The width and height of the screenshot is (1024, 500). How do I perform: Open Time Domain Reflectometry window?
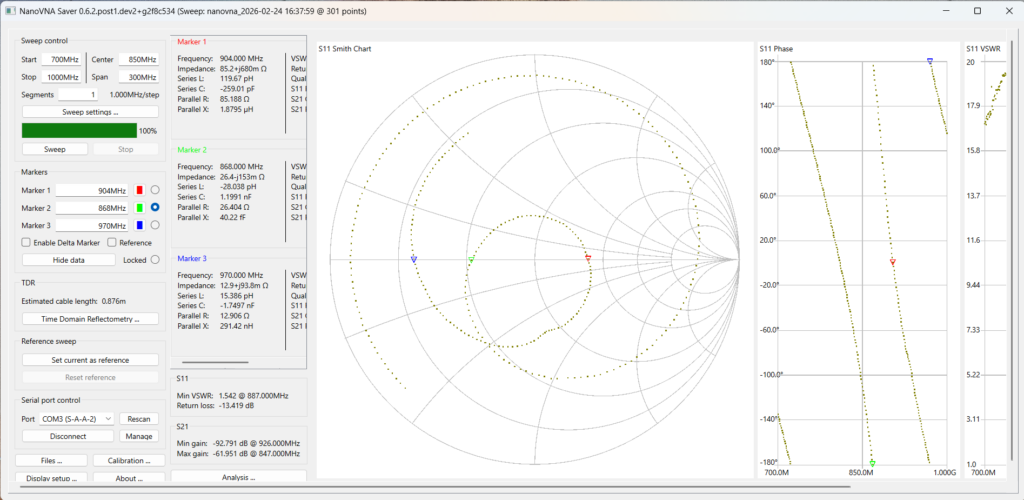coord(90,319)
